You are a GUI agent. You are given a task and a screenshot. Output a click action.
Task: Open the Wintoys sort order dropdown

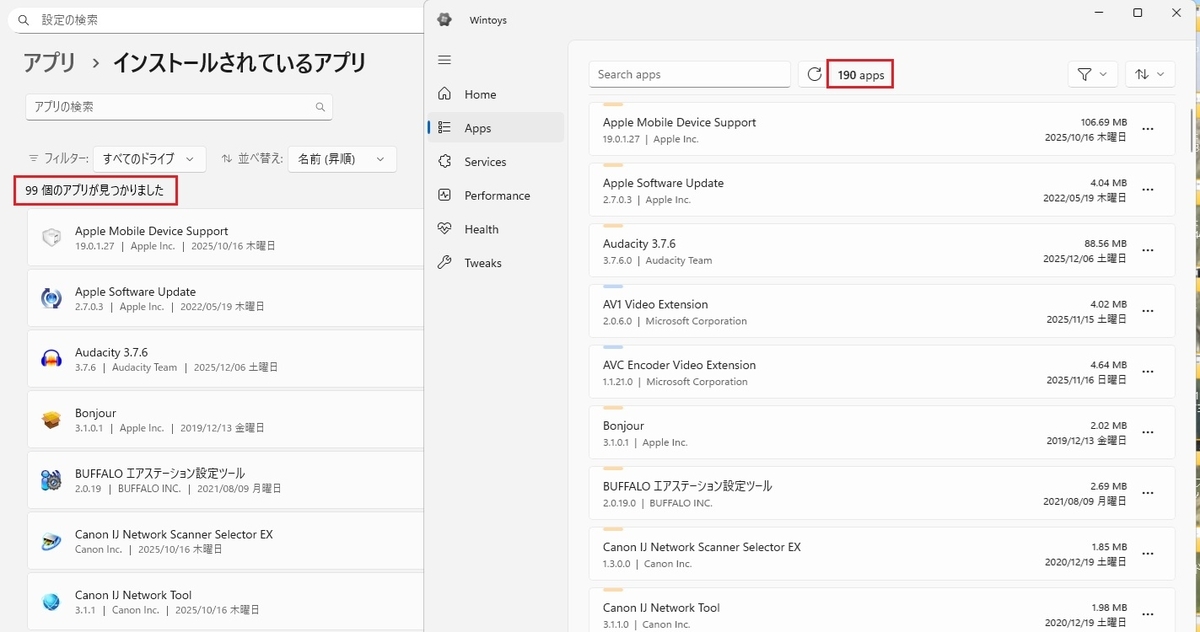coord(1150,74)
